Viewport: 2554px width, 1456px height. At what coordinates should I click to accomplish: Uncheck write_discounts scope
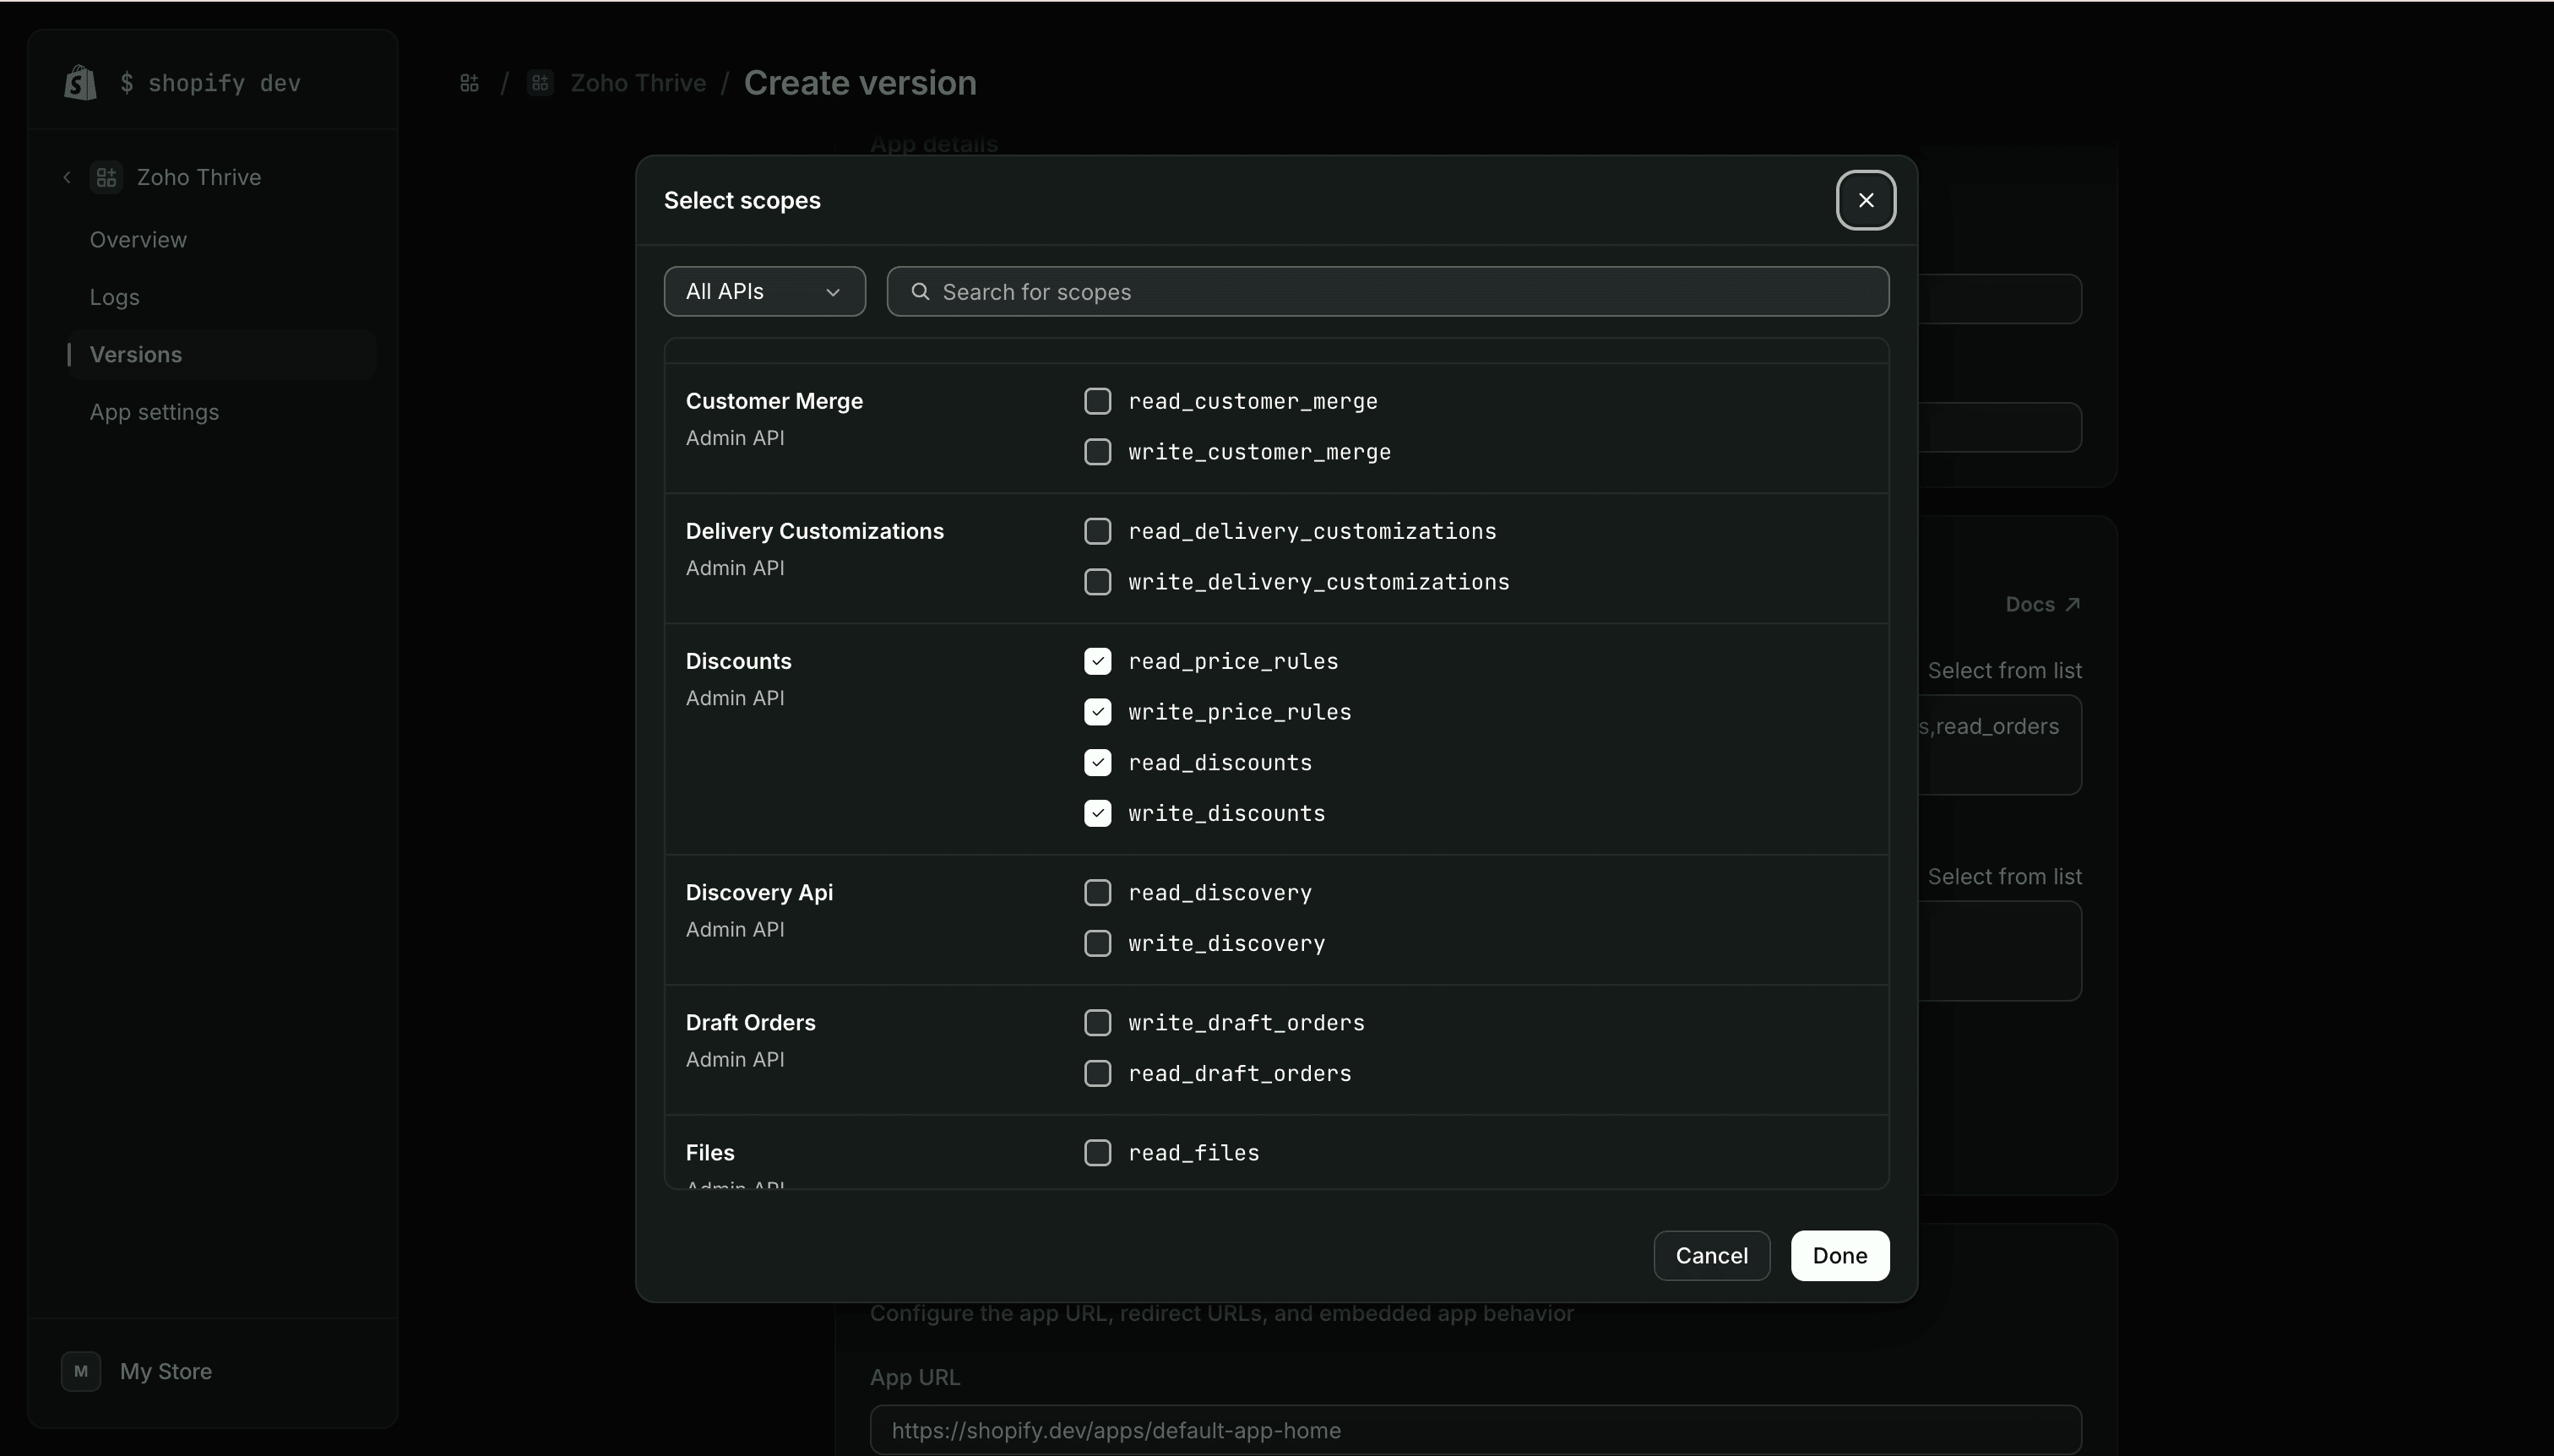click(1097, 813)
